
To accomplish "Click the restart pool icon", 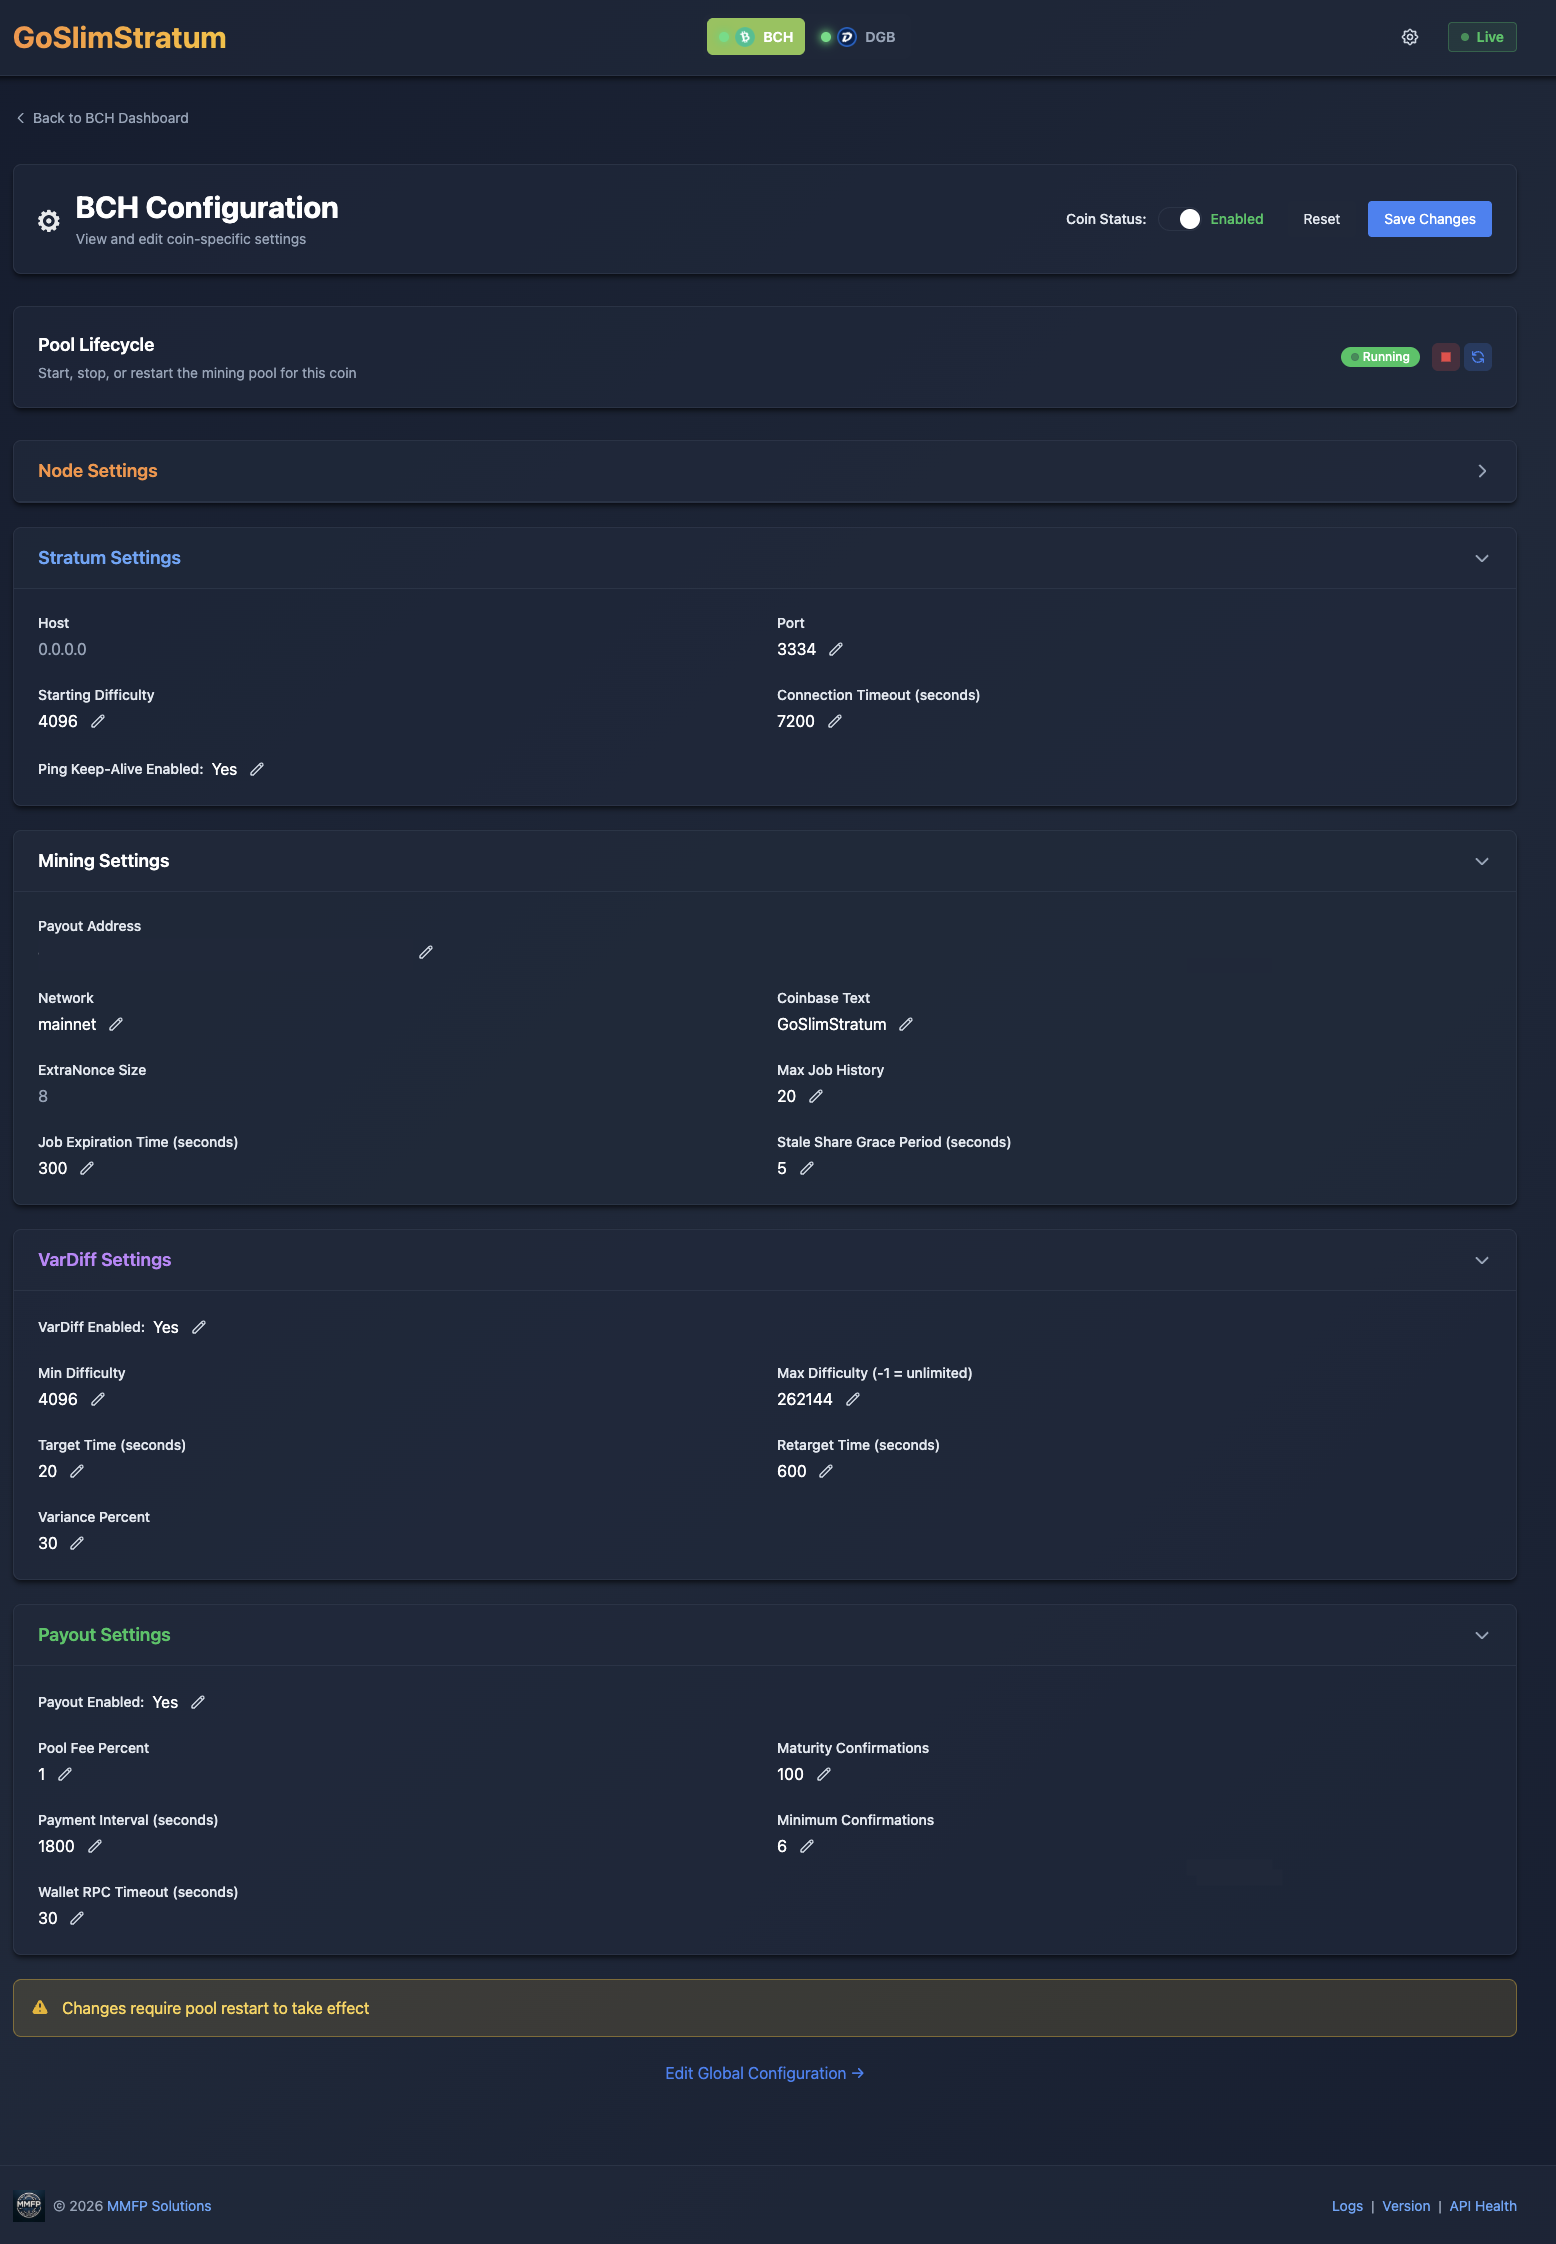I will (x=1478, y=357).
